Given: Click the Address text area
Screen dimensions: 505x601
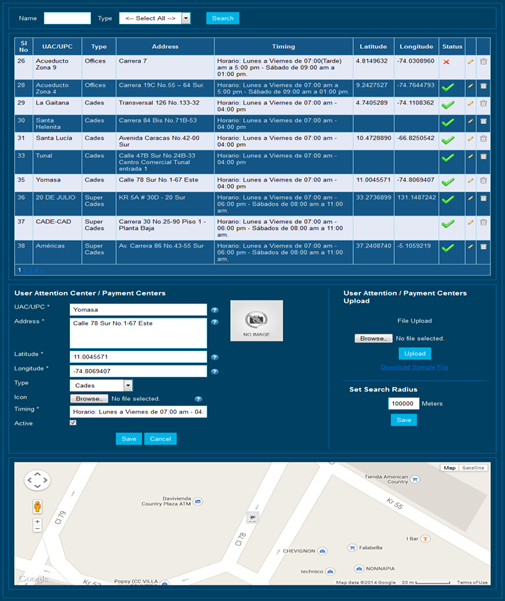Looking at the screenshot, I should point(138,333).
